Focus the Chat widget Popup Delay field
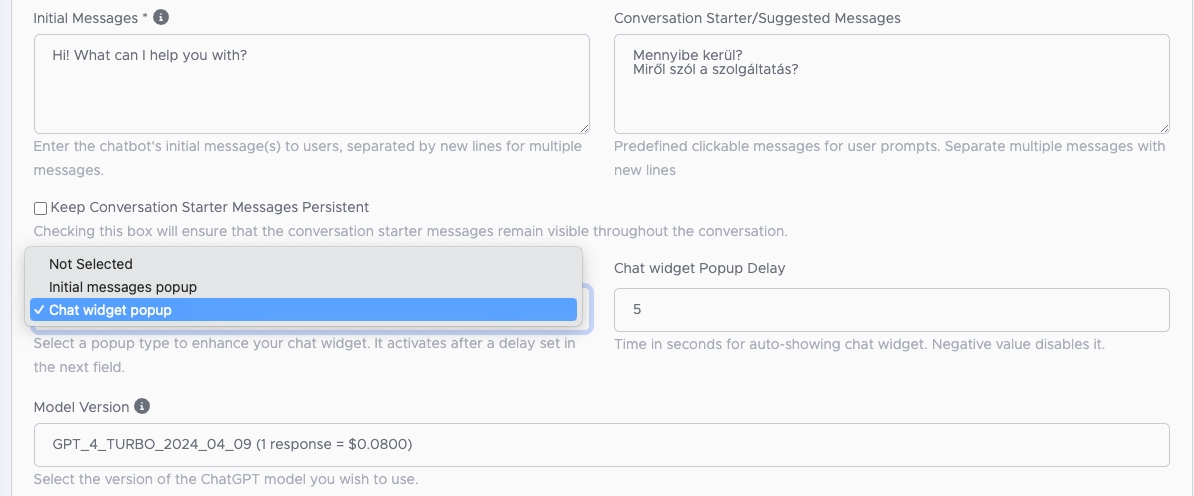This screenshot has width=1194, height=496. point(891,310)
